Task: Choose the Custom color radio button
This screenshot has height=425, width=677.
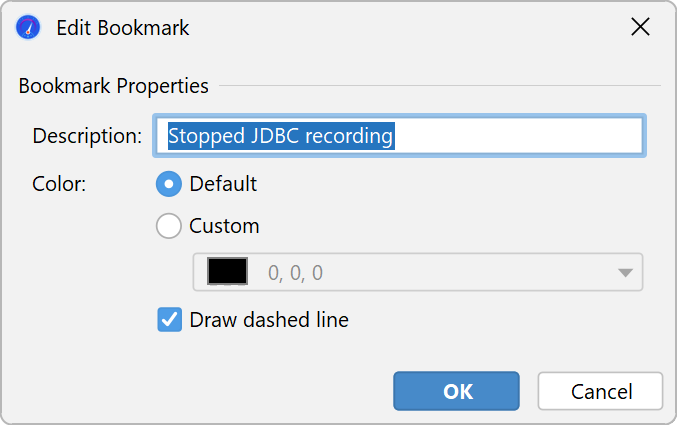Action: 170,226
